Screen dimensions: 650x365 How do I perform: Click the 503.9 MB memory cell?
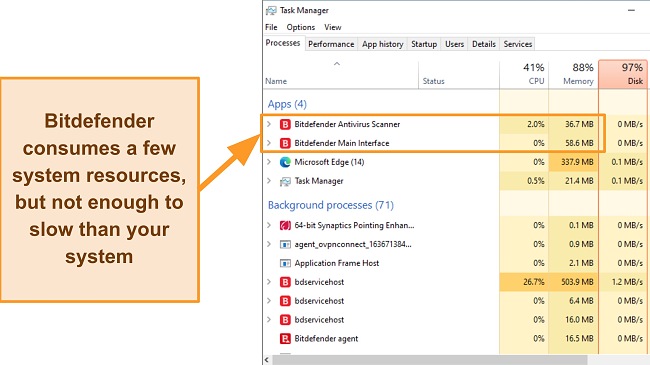[x=574, y=282]
